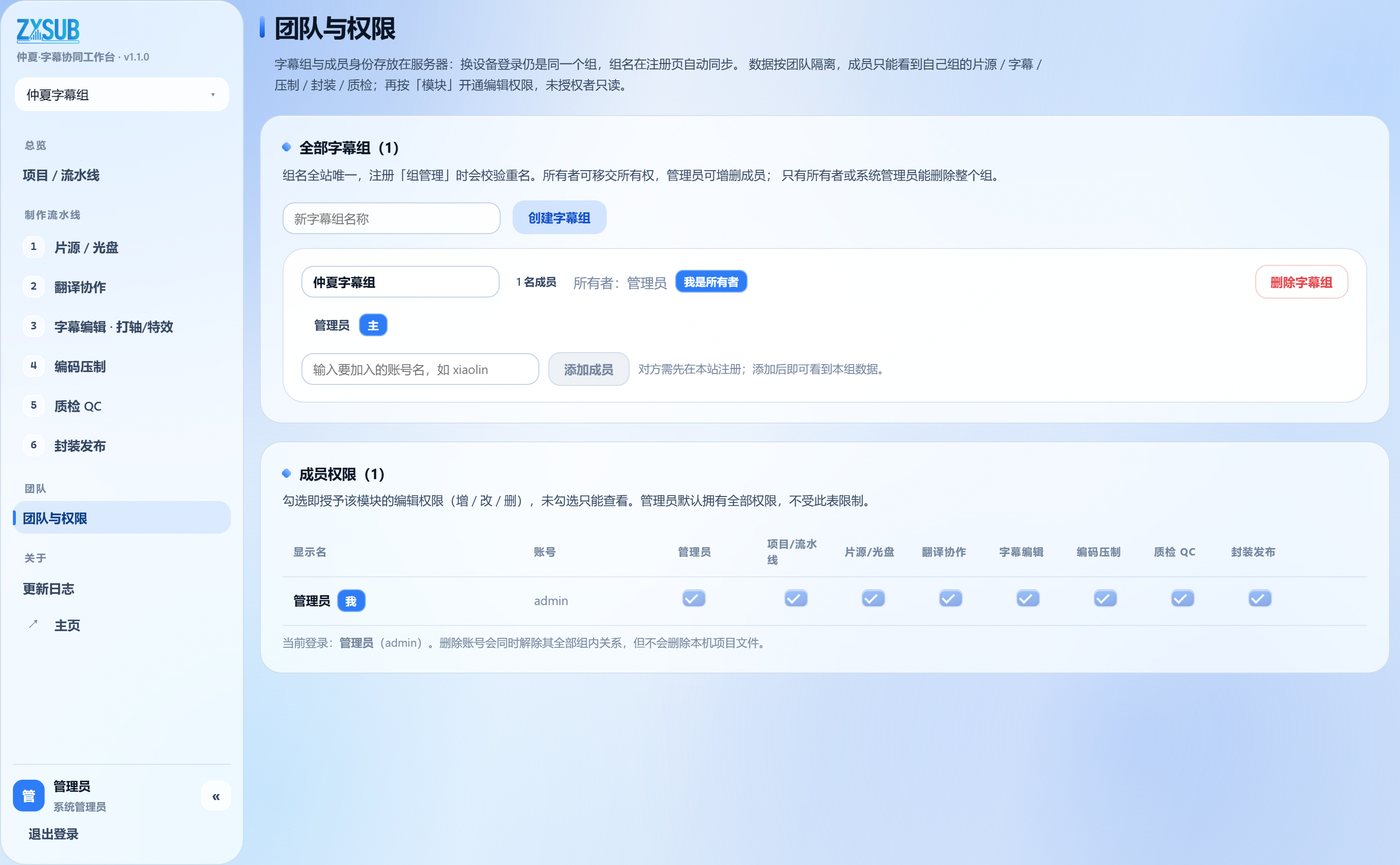1400x865 pixels.
Task: Collapse sidebar with the « button
Action: [216, 796]
